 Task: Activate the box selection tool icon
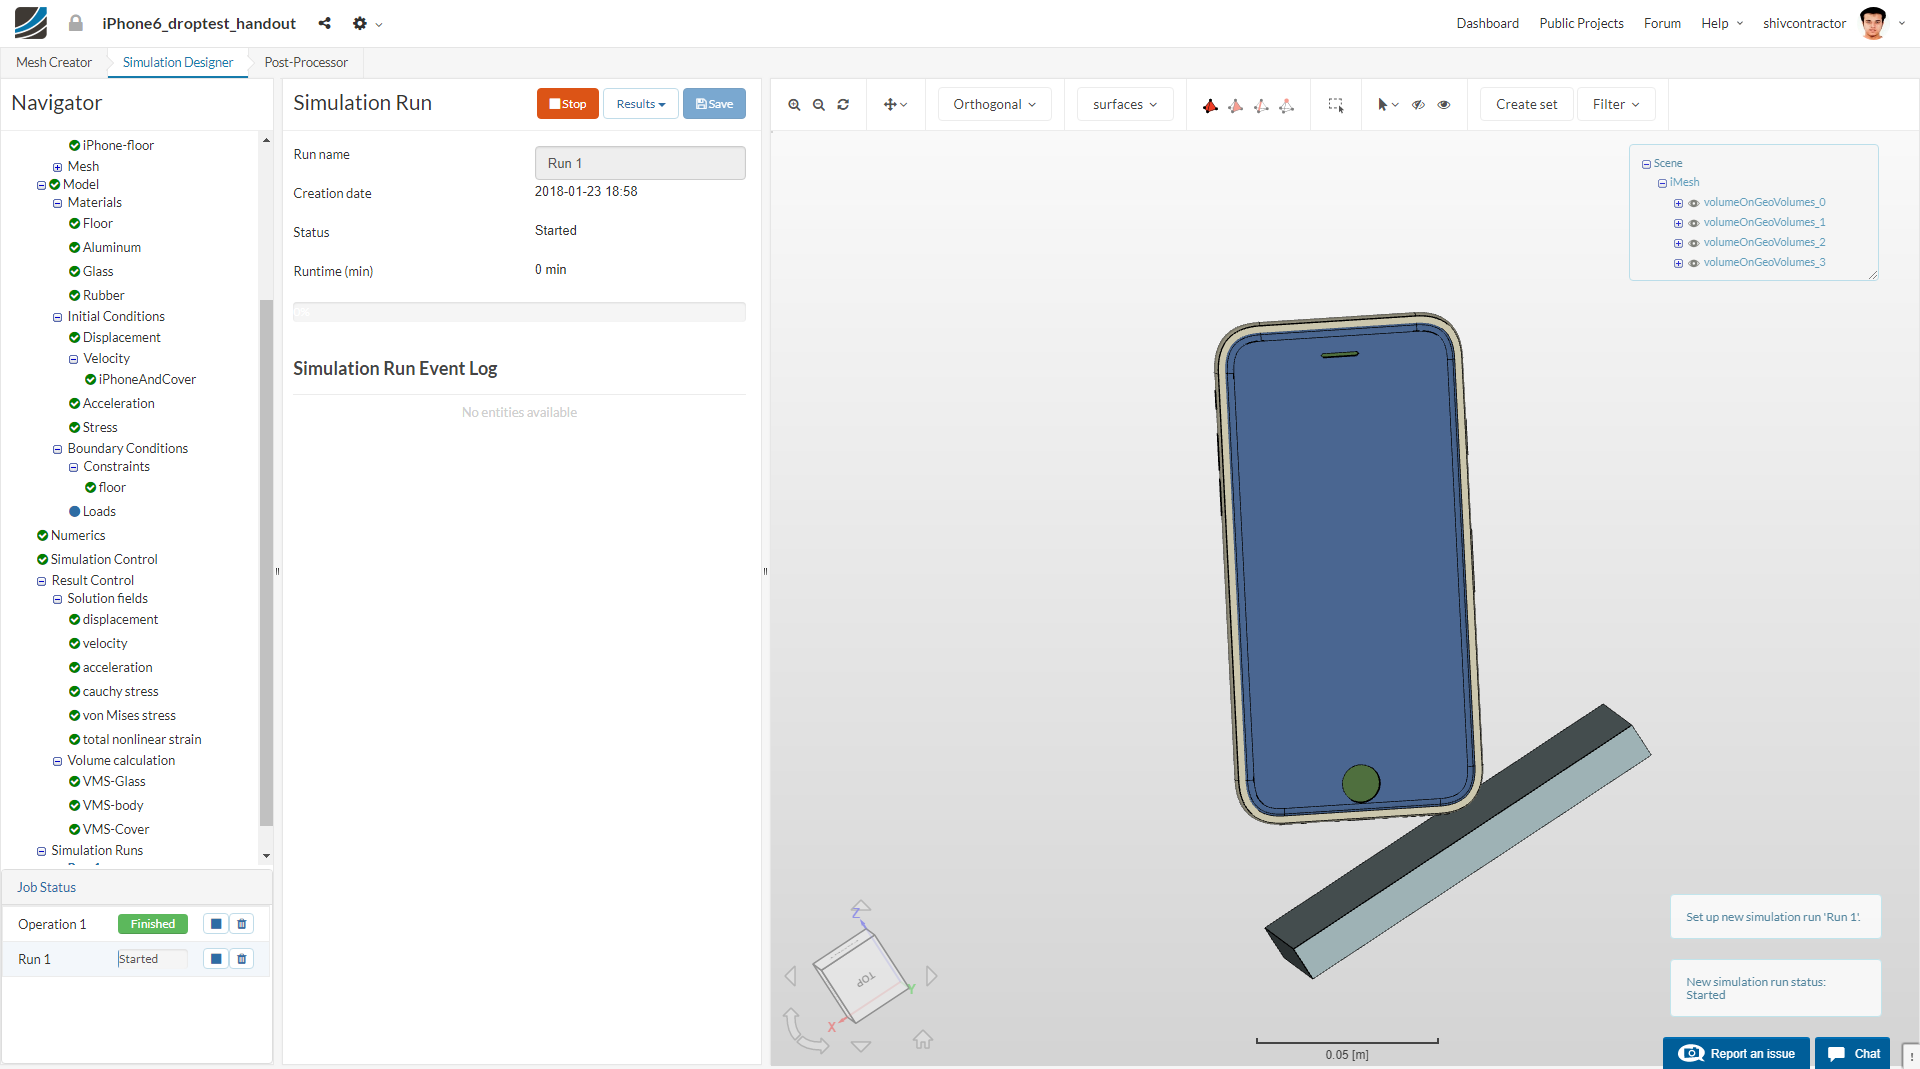(1335, 105)
